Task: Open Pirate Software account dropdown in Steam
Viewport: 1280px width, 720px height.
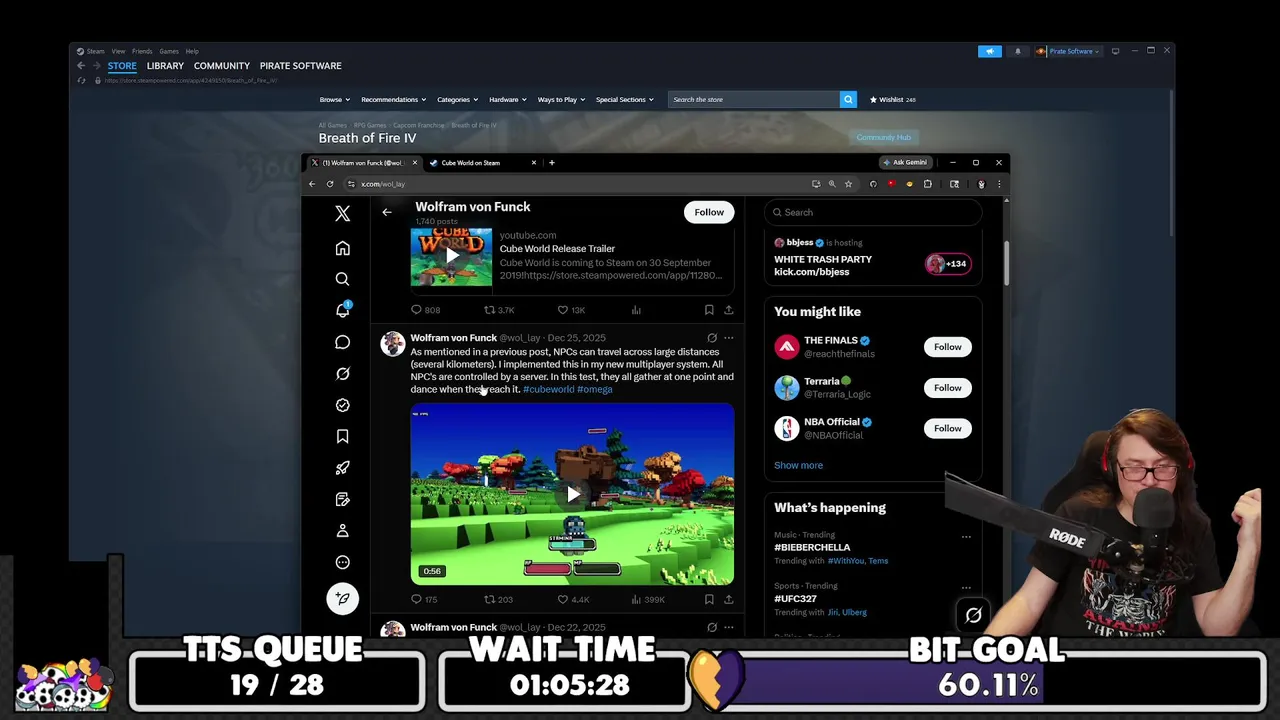Action: [1067, 51]
